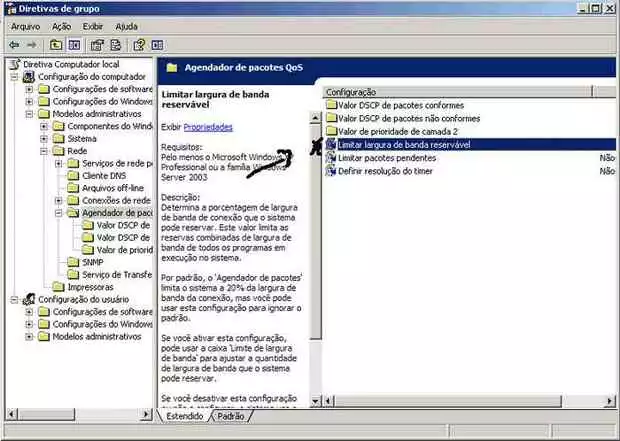Switch to the Padrão tab
This screenshot has height=441, width=620.
tap(231, 417)
